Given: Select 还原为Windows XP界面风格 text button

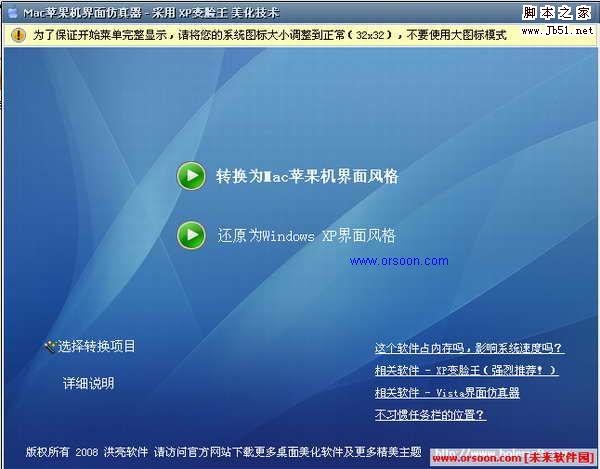Looking at the screenshot, I should pyautogui.click(x=307, y=235).
